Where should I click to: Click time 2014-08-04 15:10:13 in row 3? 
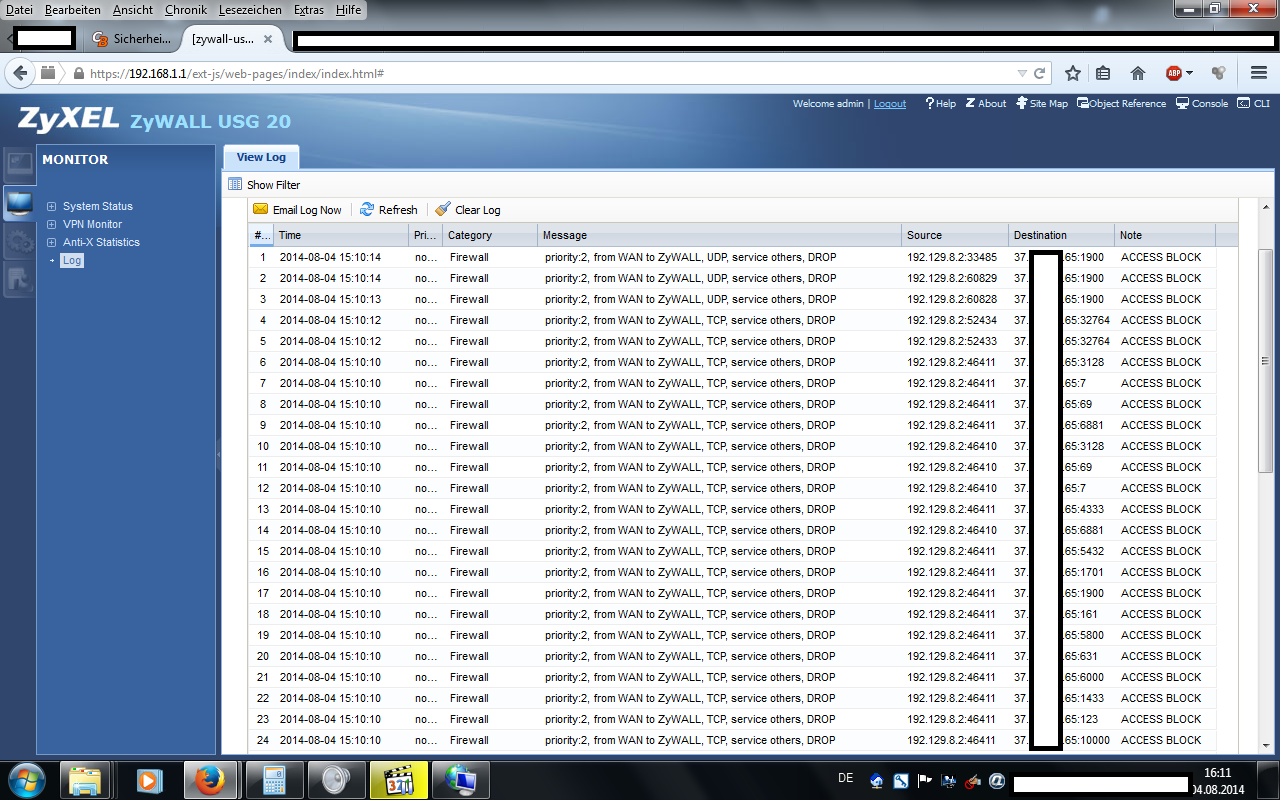(x=330, y=299)
